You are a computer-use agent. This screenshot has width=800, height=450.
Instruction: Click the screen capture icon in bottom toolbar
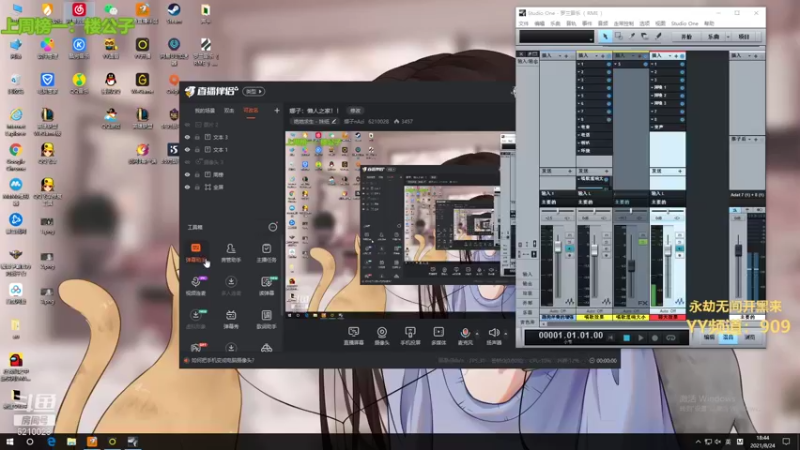[353, 332]
